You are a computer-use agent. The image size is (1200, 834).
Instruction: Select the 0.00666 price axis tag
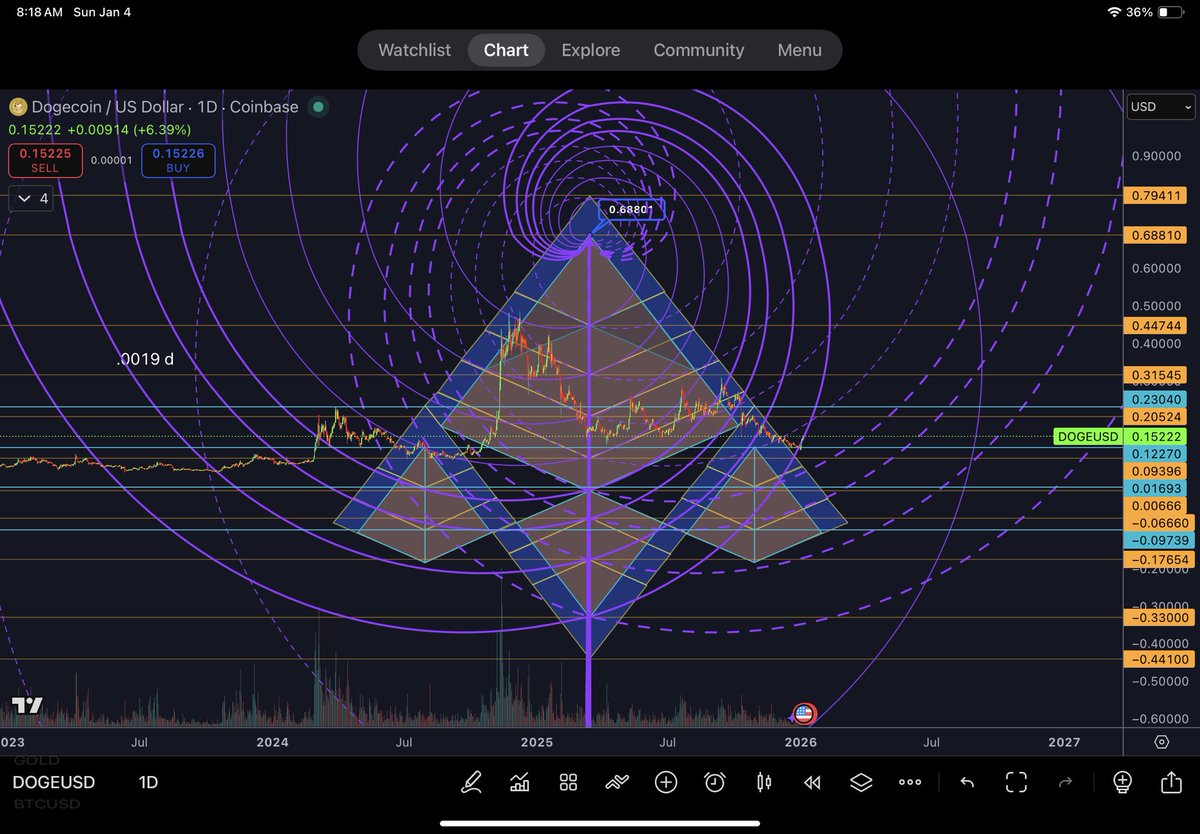pyautogui.click(x=1155, y=506)
